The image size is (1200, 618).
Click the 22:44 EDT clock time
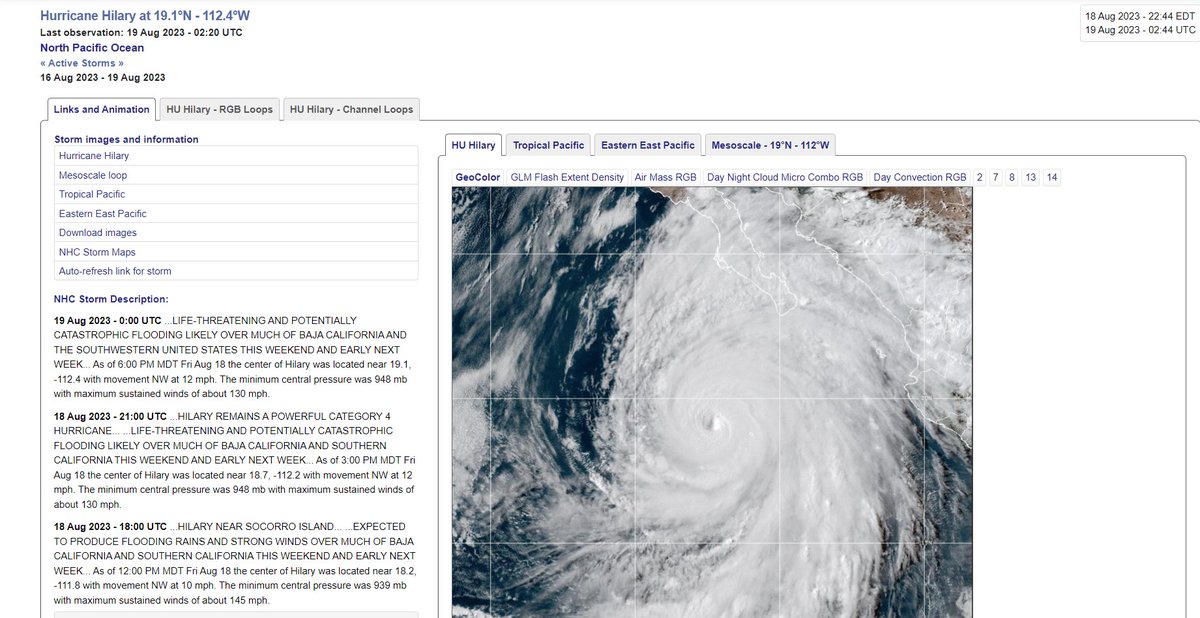tap(1140, 16)
